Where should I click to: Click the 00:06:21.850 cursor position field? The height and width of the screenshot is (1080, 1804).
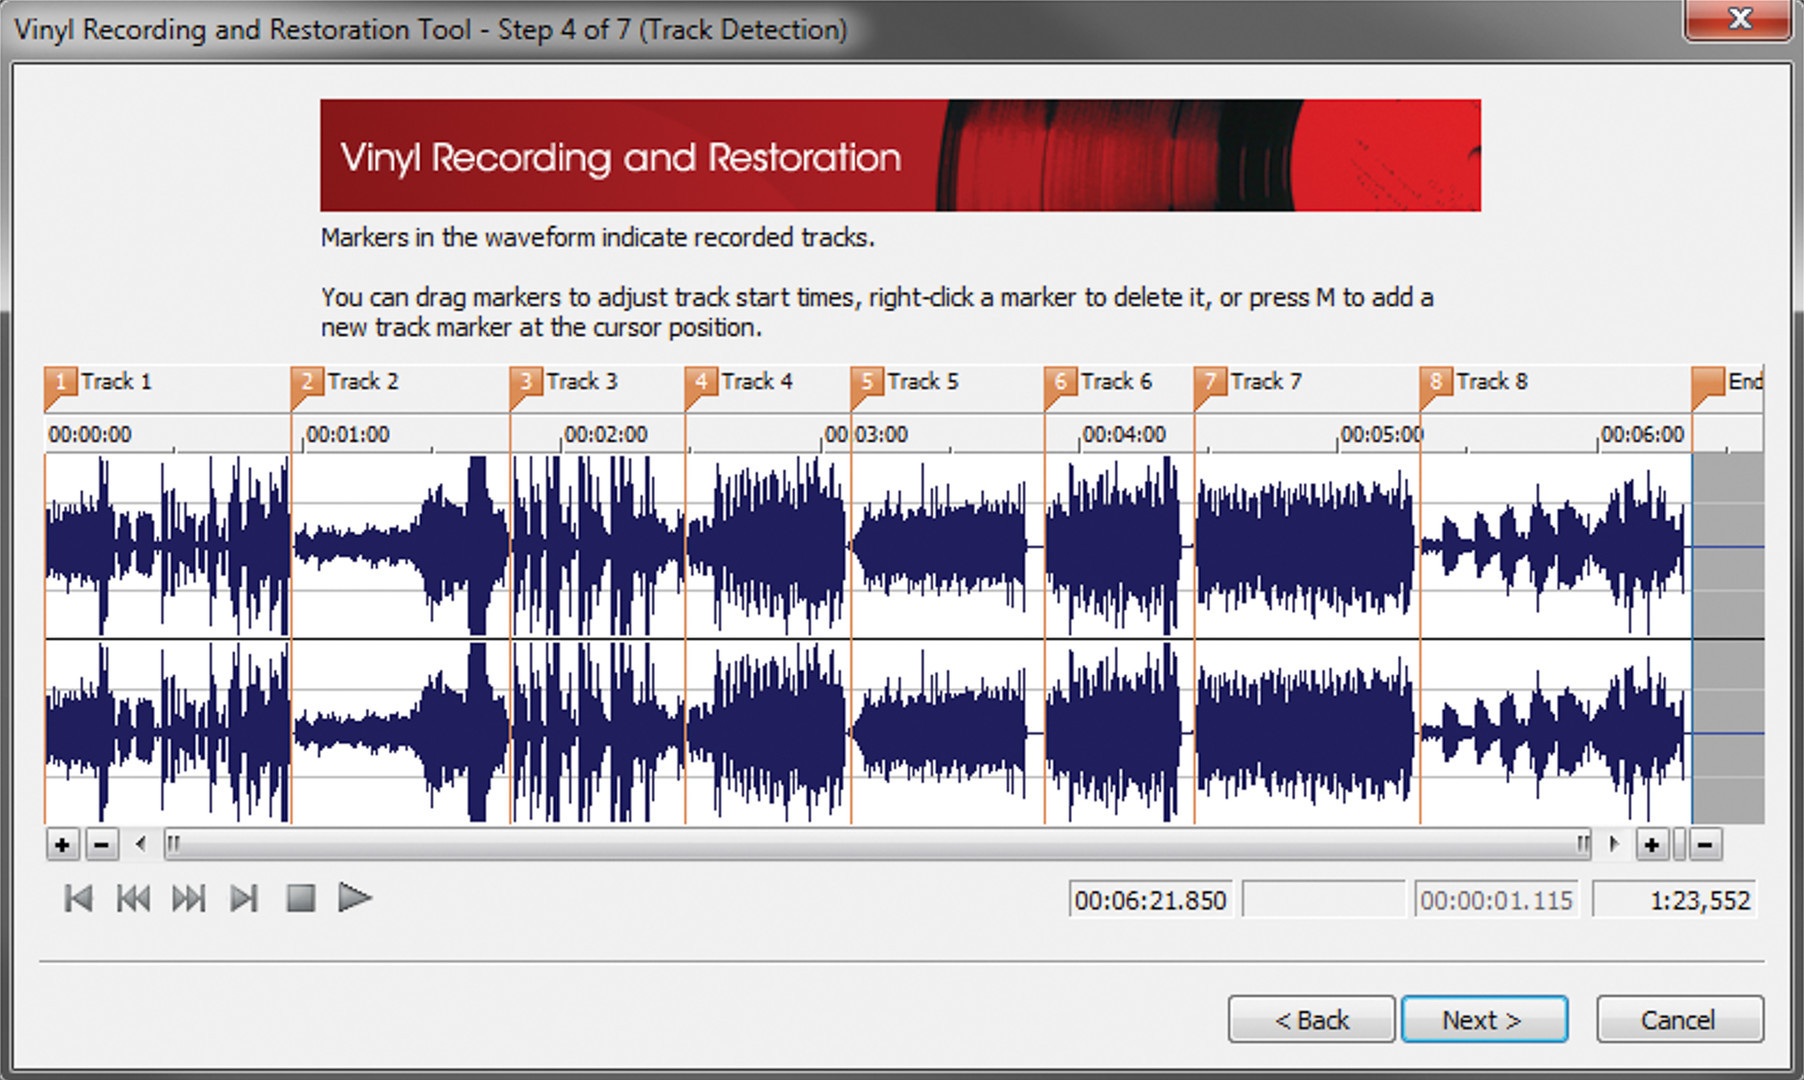pyautogui.click(x=1151, y=900)
